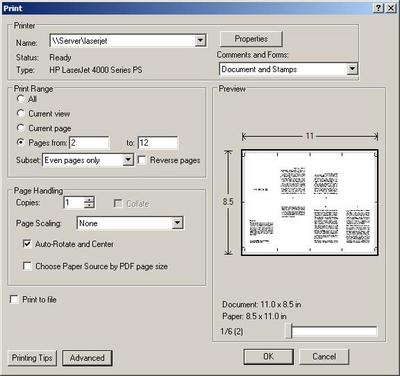The image size is (400, 376).
Task: Enable the Reverse pages checkbox
Action: click(142, 160)
